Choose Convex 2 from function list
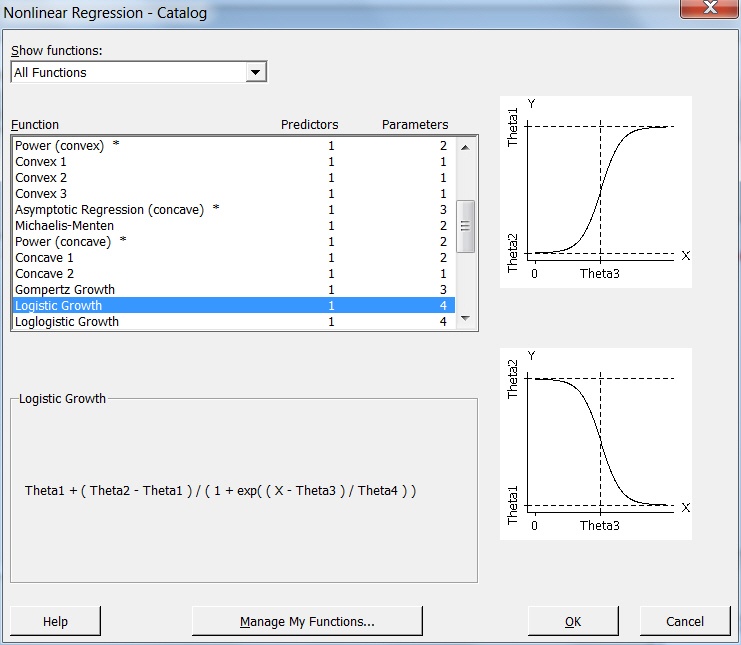This screenshot has height=645, width=741. pos(41,178)
